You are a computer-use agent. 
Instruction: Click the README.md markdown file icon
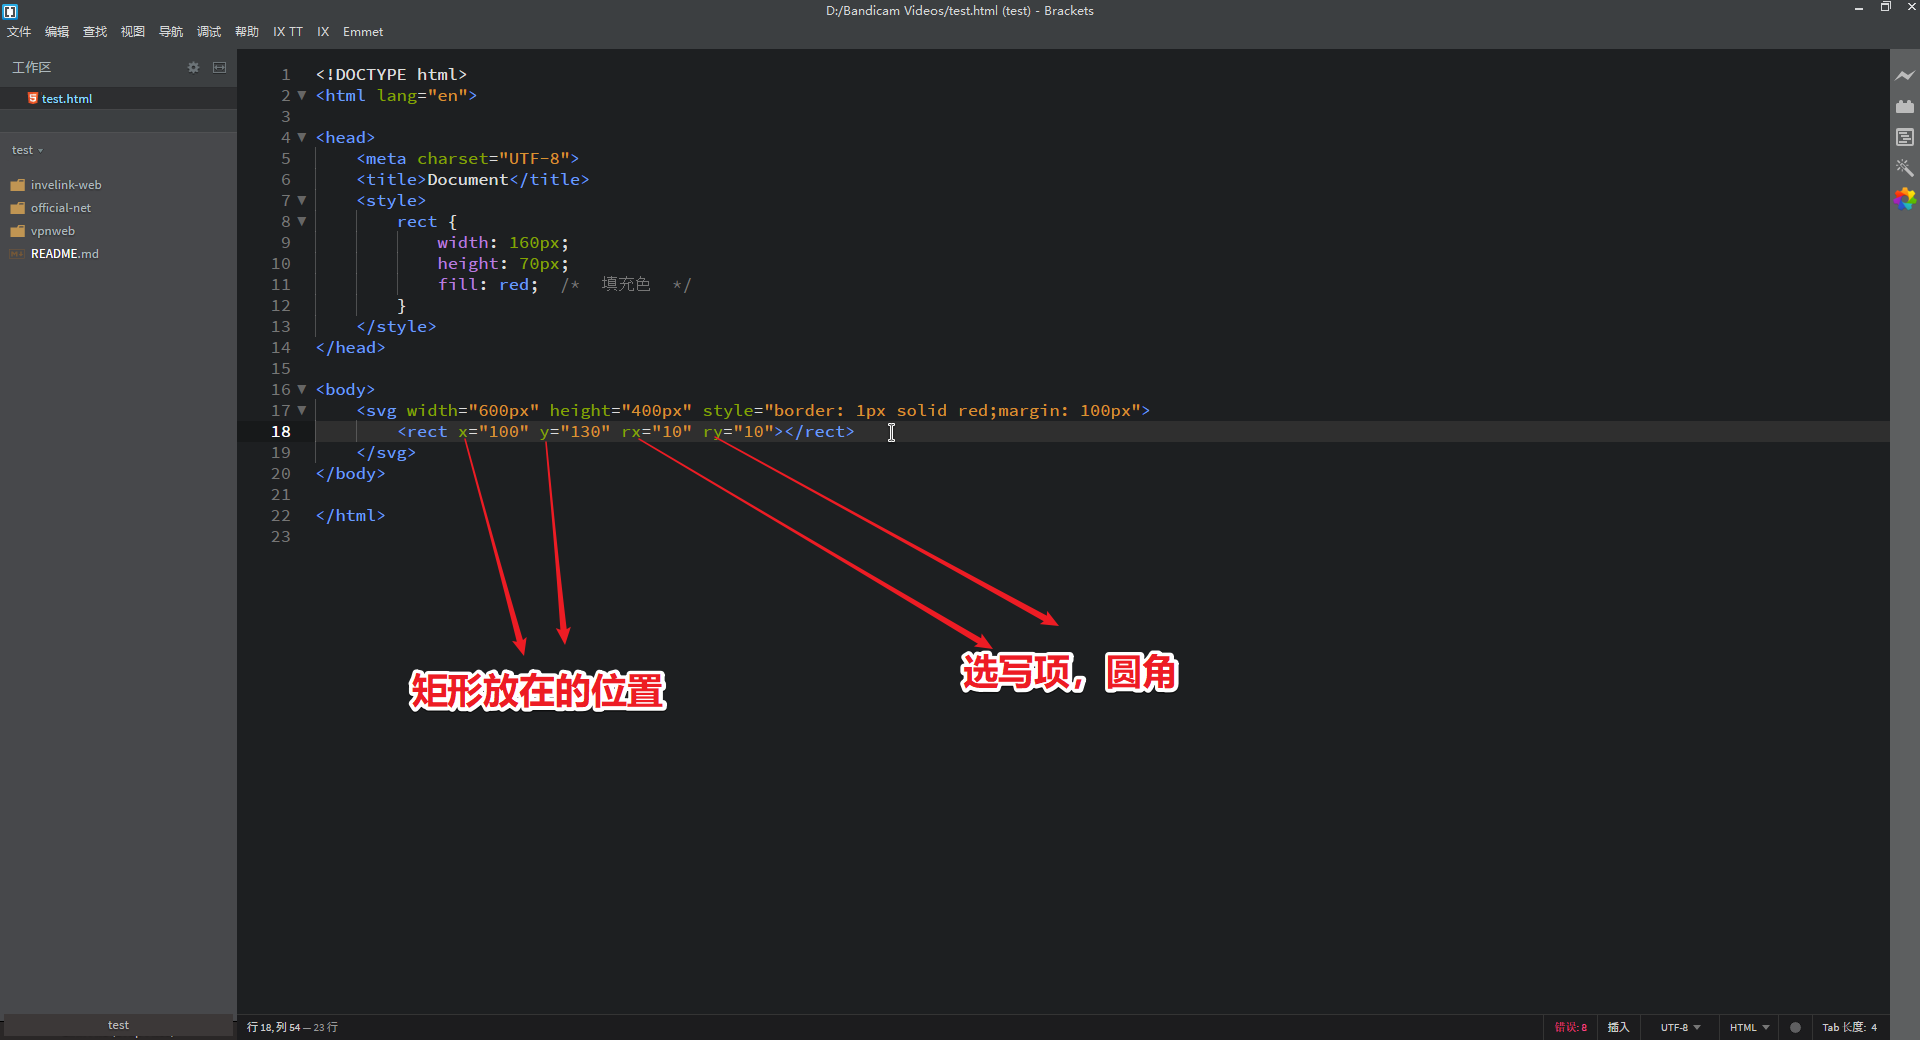[17, 254]
